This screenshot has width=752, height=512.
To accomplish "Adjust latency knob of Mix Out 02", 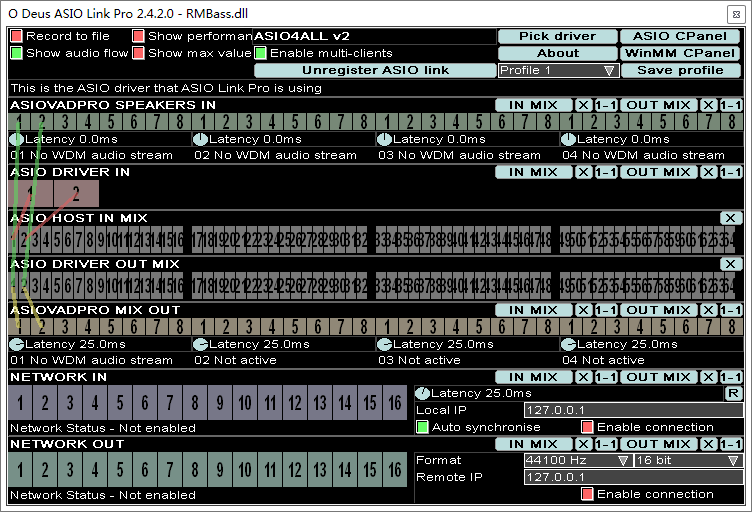I will (x=200, y=344).
